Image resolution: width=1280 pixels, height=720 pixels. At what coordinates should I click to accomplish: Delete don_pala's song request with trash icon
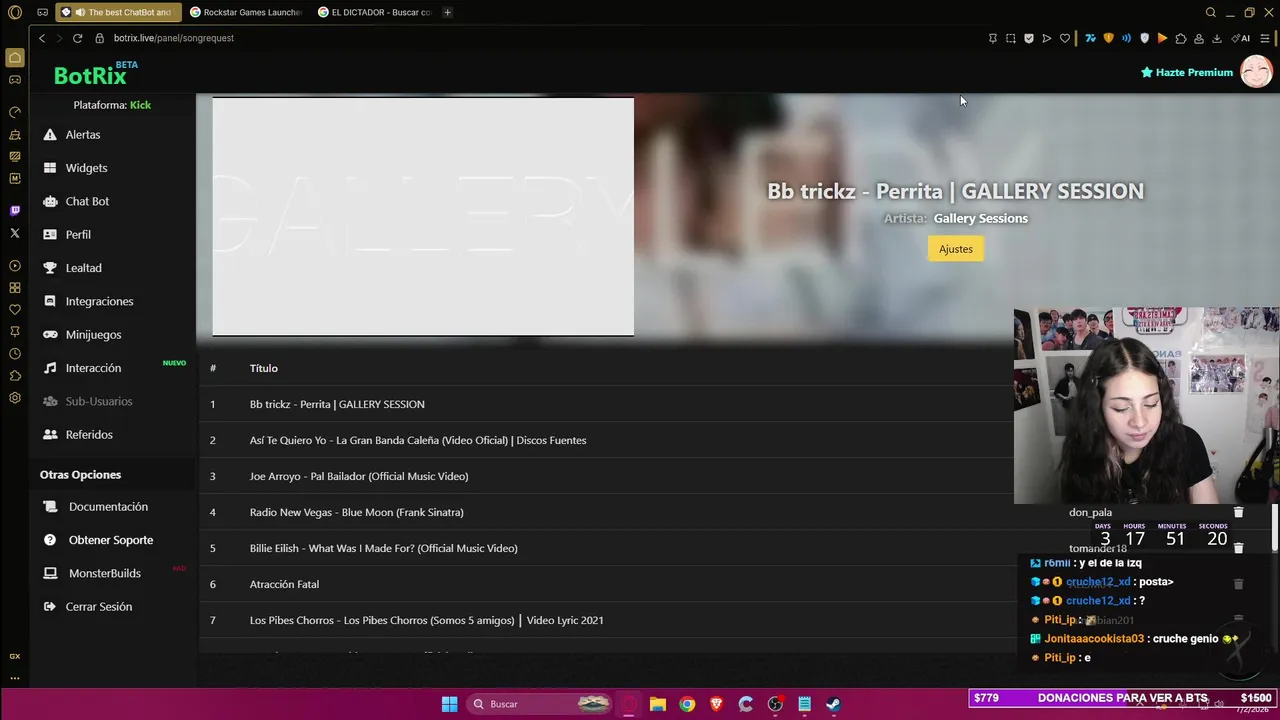1238,512
